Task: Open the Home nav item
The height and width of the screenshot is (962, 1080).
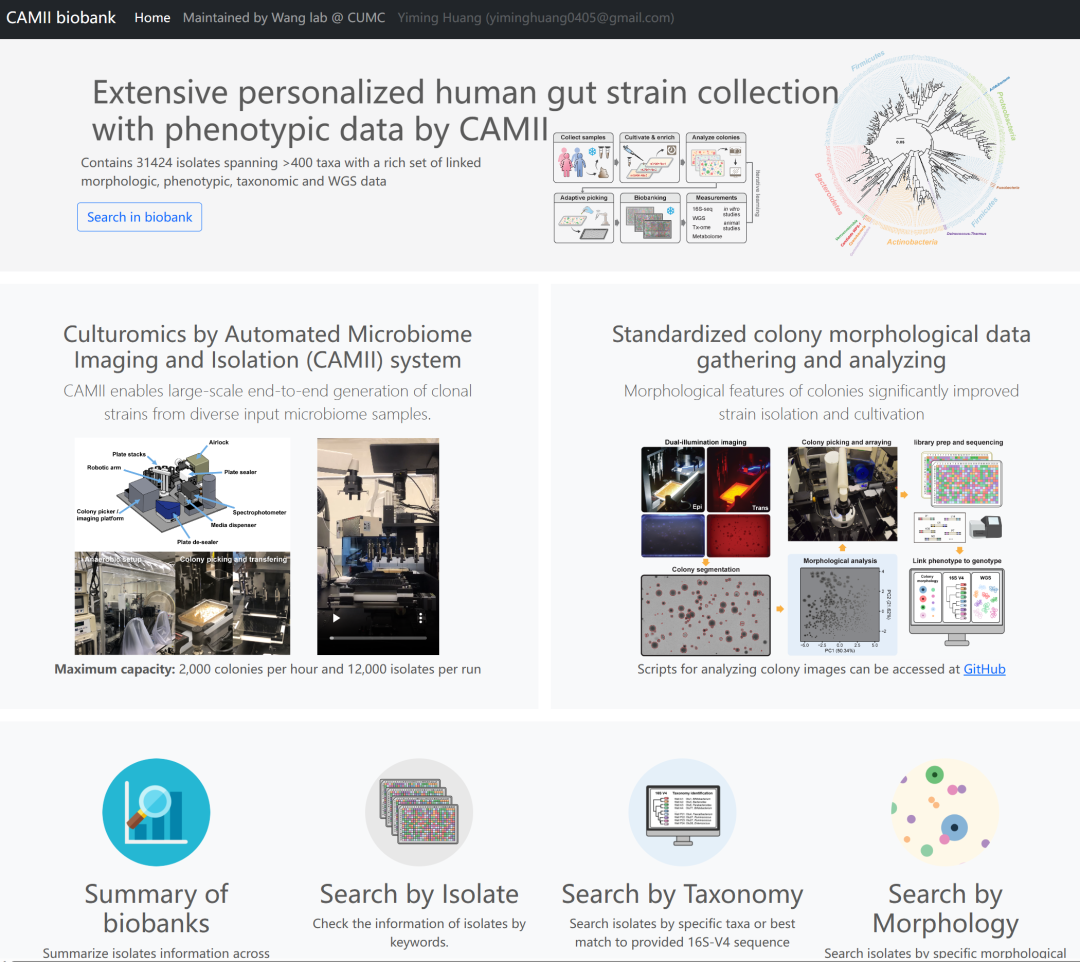Action: (x=152, y=18)
